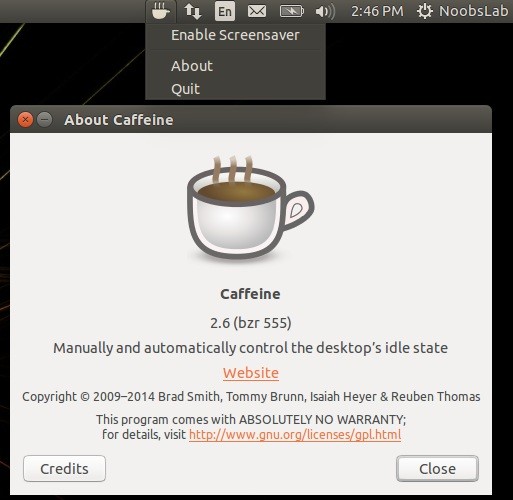
Task: Minimize the About Caffeine dialog
Action: click(x=44, y=120)
